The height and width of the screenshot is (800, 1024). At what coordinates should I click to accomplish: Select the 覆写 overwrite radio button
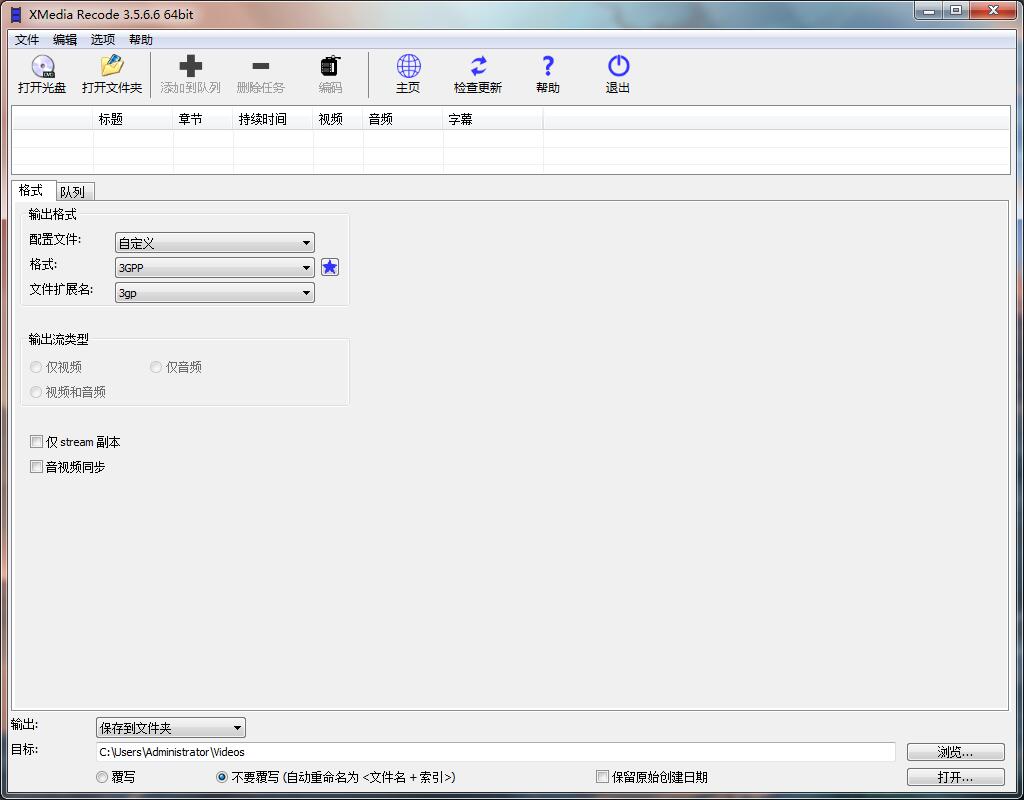pyautogui.click(x=102, y=777)
